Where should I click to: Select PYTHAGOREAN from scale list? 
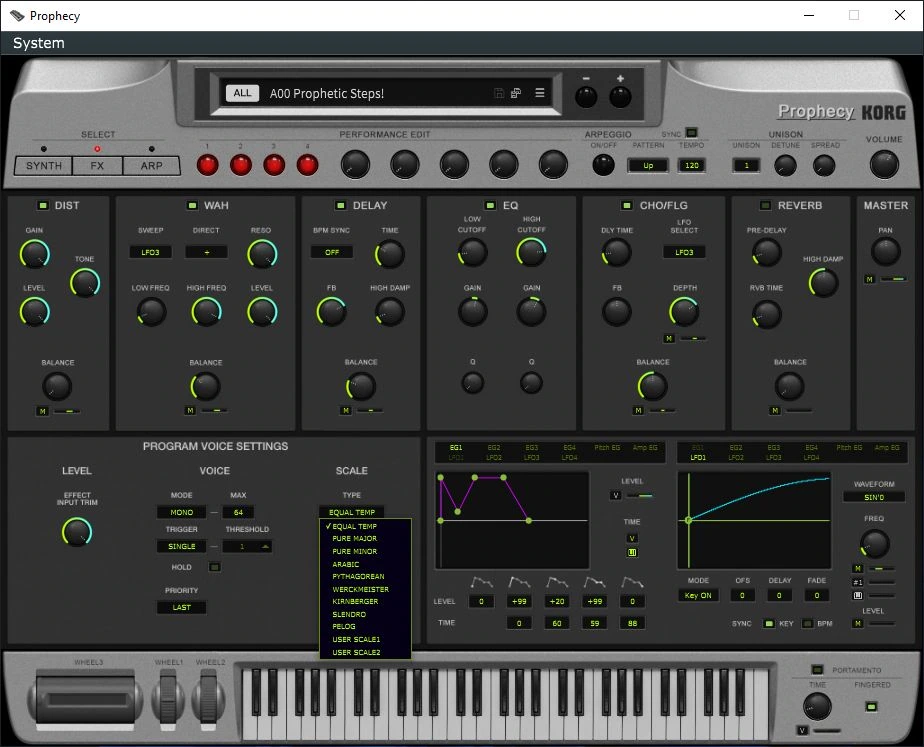365,577
